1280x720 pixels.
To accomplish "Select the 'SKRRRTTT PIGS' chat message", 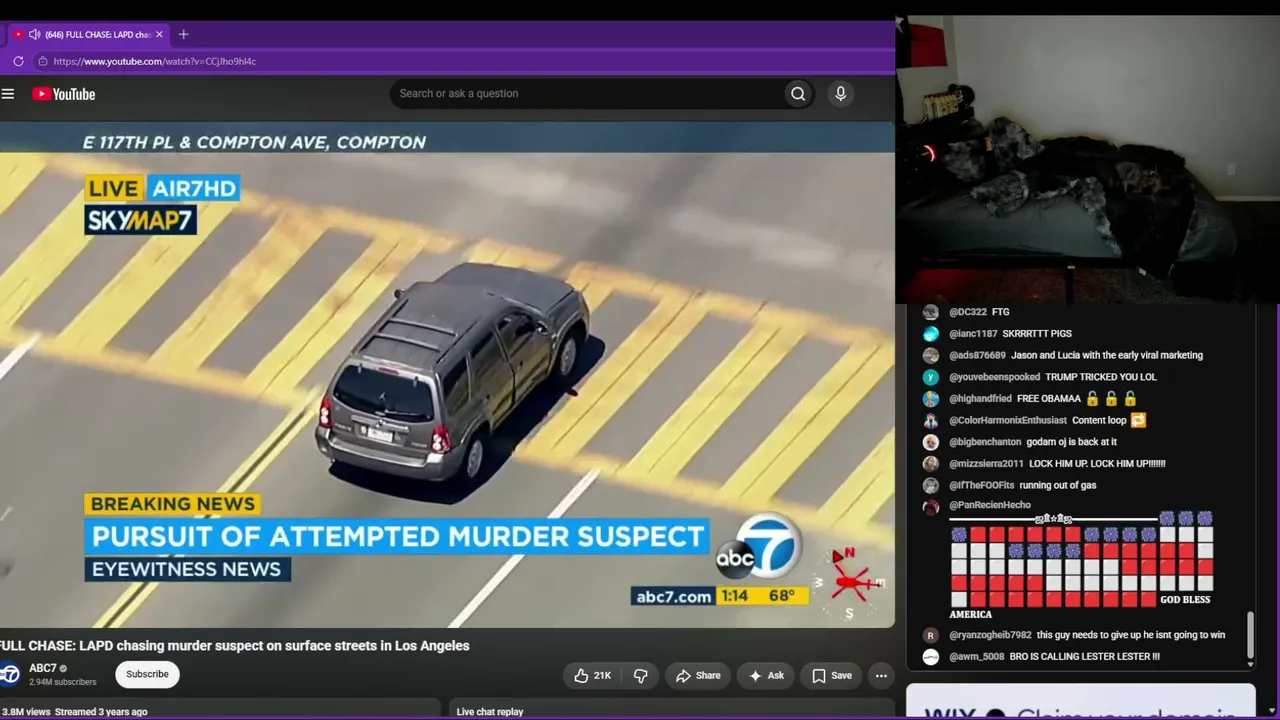I will pos(1037,334).
